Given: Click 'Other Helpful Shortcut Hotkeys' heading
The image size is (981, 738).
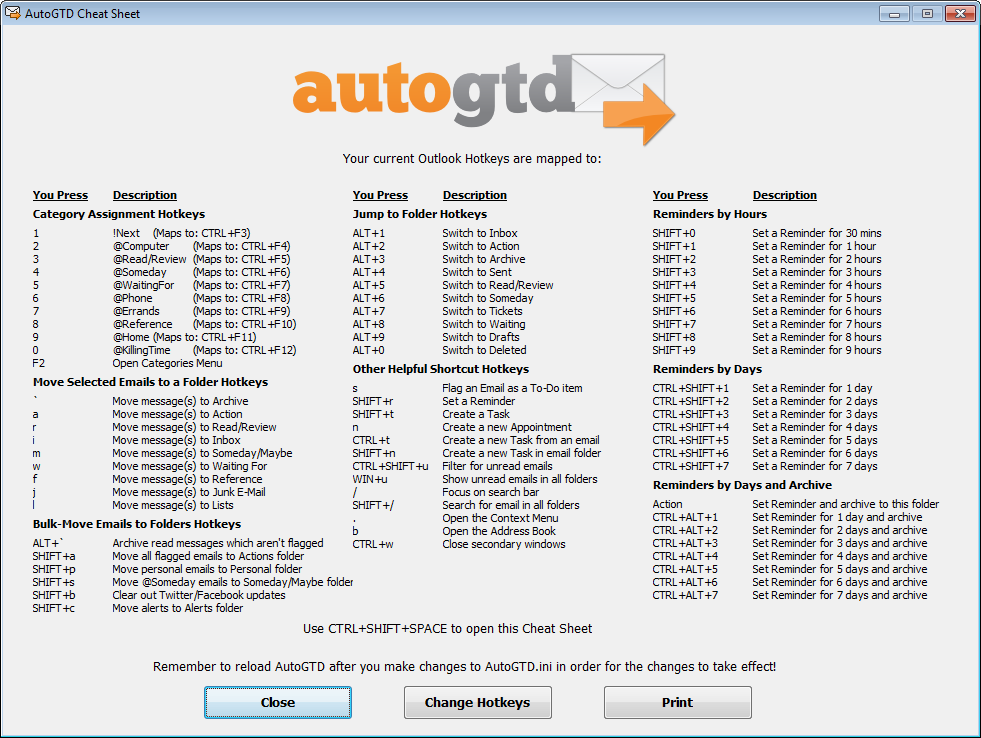Looking at the screenshot, I should tap(441, 369).
